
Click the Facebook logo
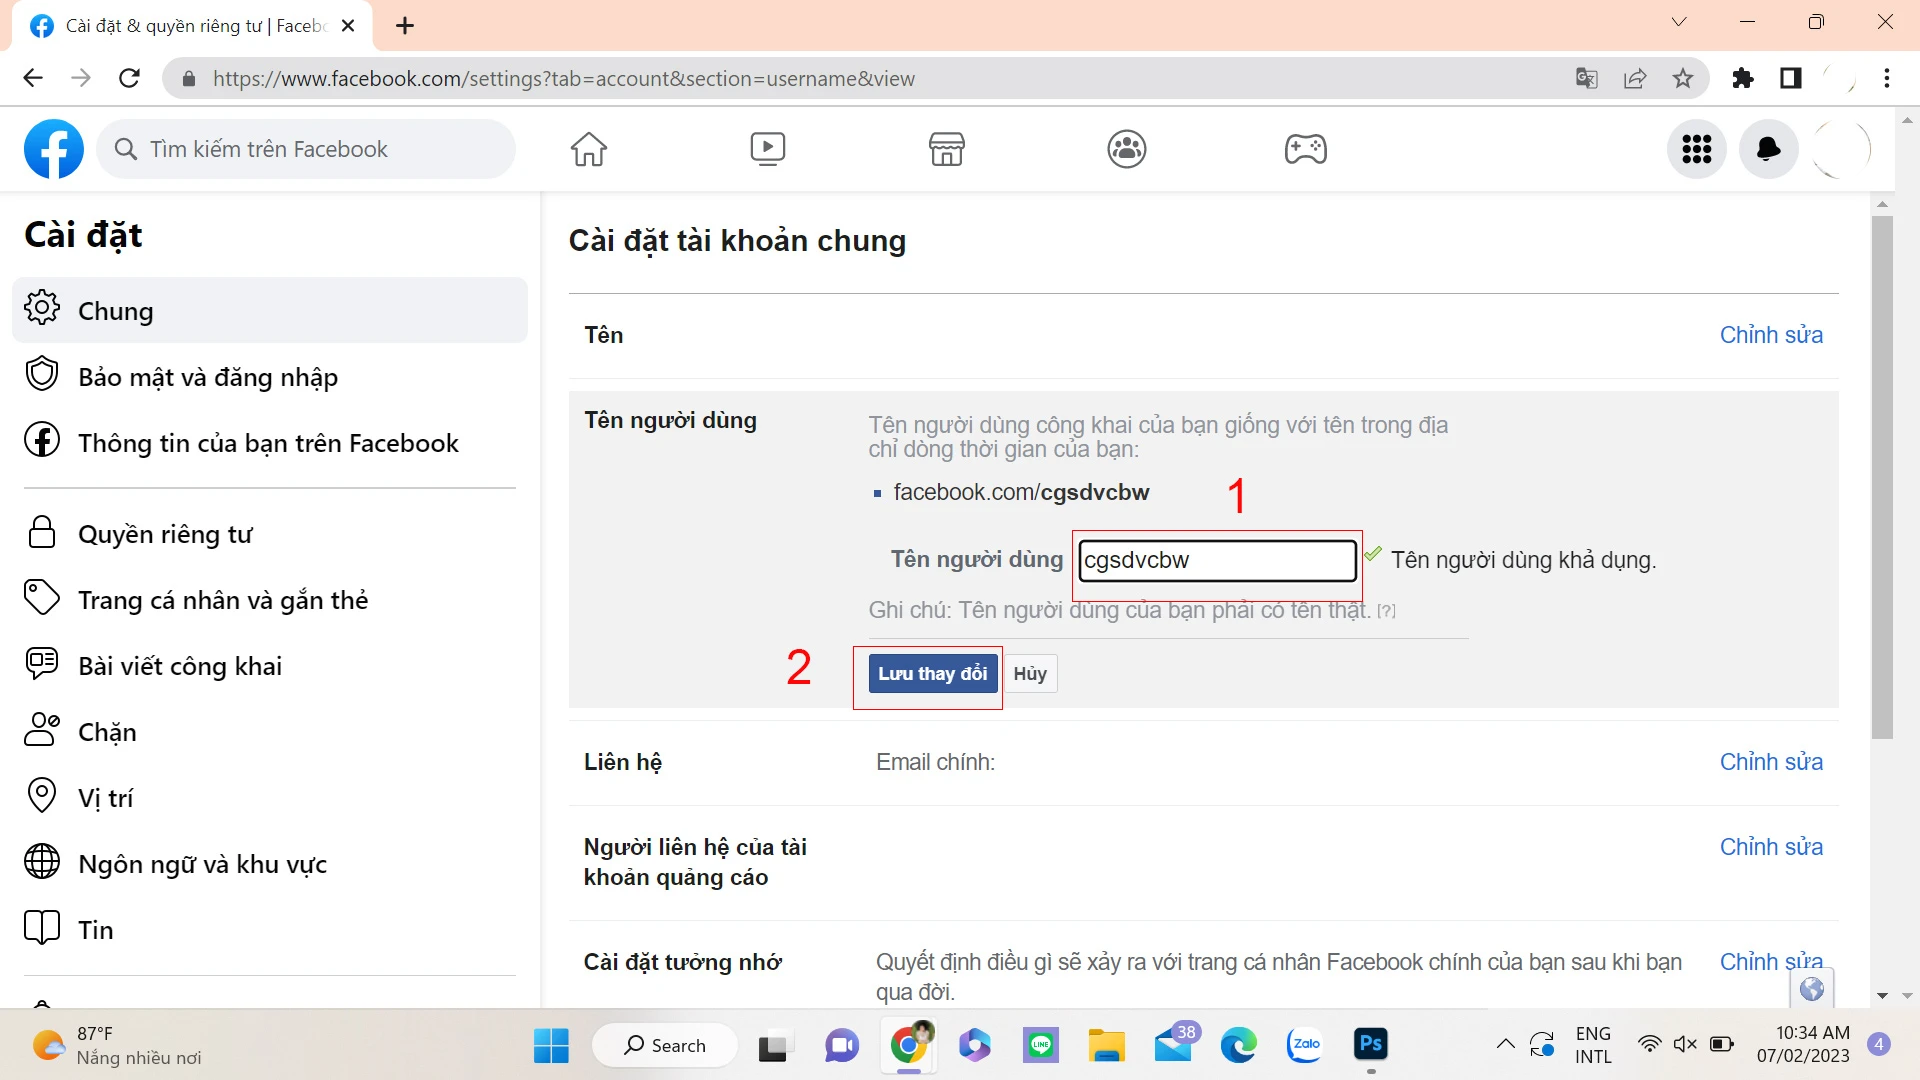[54, 149]
